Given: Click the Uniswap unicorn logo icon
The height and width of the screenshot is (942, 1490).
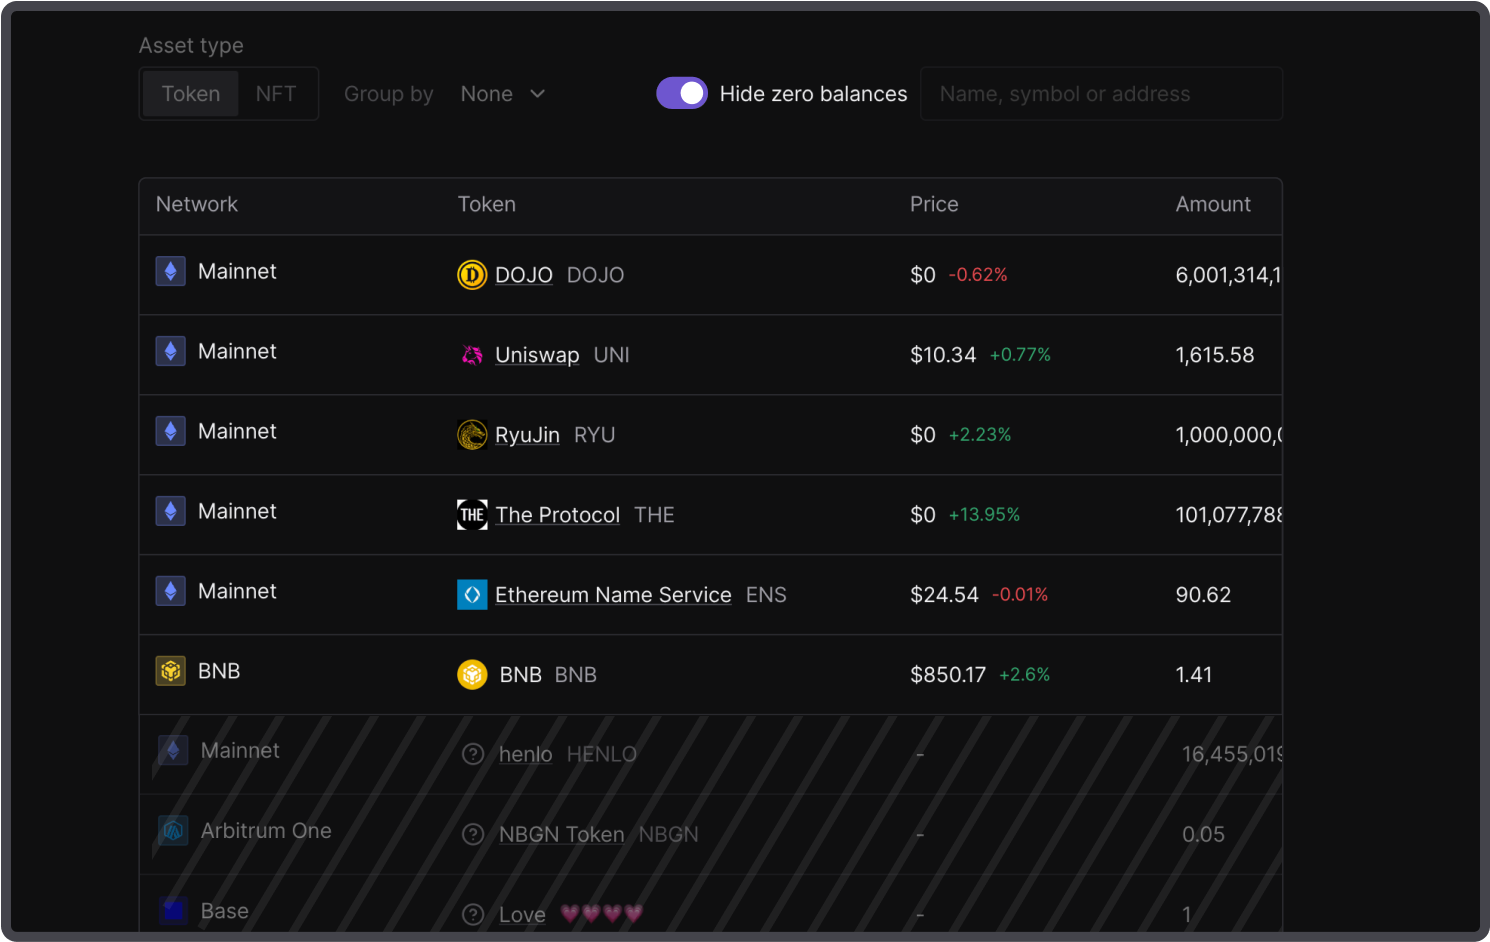Looking at the screenshot, I should [472, 354].
